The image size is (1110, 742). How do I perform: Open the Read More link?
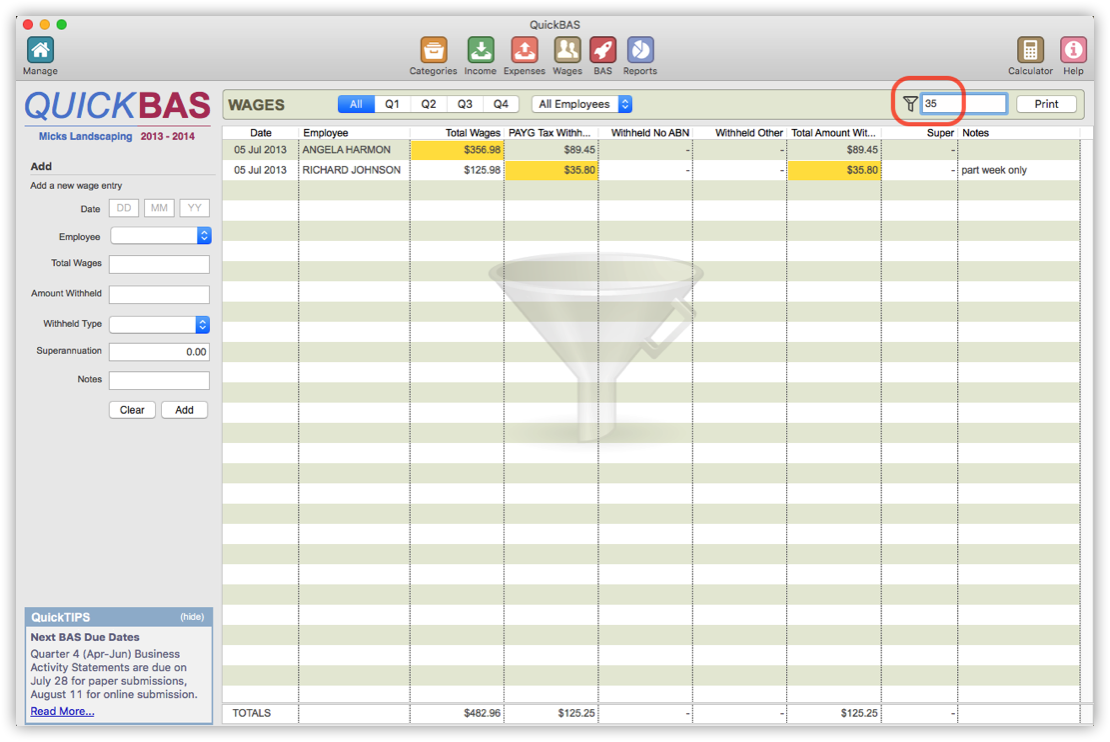[x=62, y=710]
